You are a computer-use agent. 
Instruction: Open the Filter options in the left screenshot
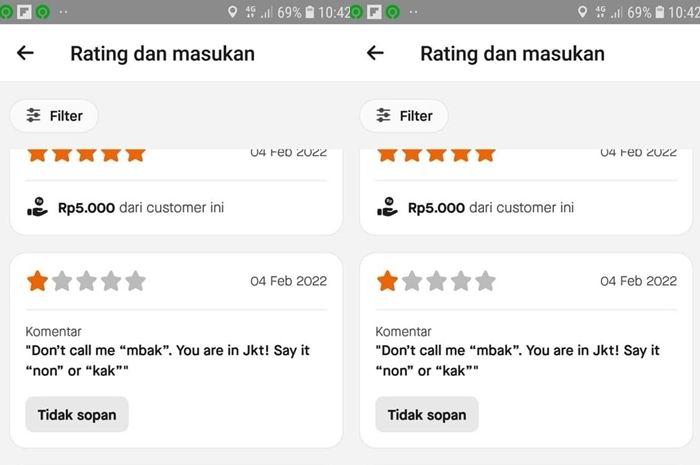[54, 116]
